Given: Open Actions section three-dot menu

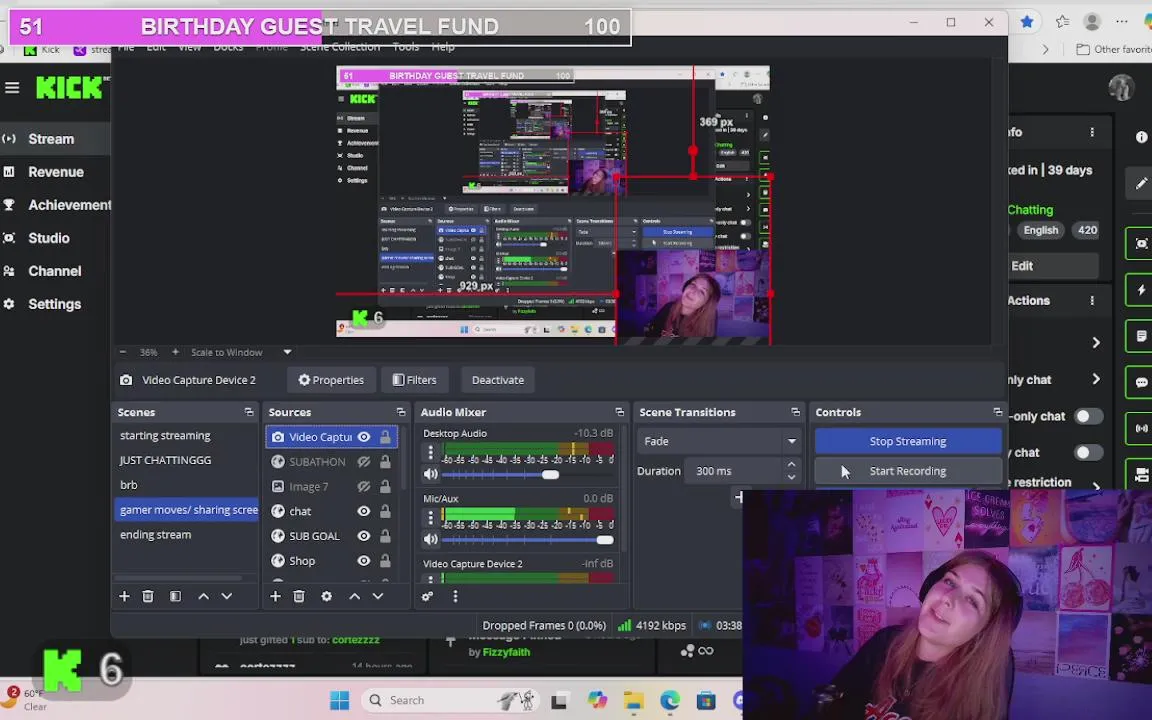Looking at the screenshot, I should click(1092, 300).
